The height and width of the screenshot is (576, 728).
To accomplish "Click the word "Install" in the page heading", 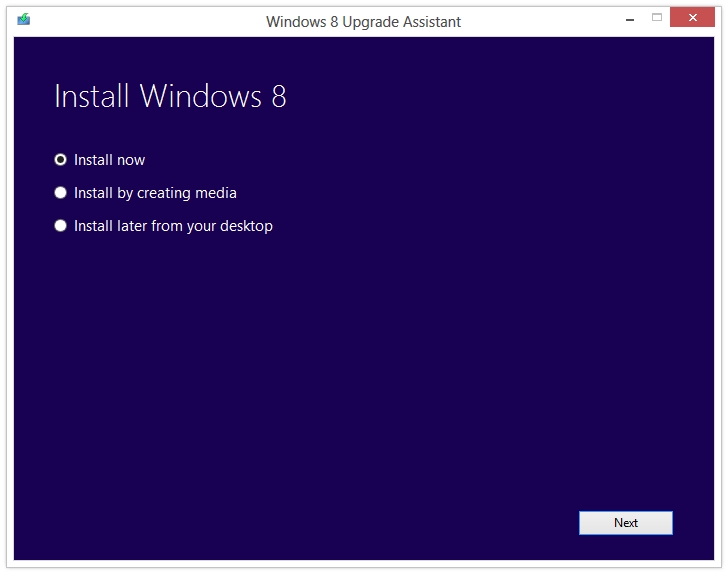I will coord(93,96).
